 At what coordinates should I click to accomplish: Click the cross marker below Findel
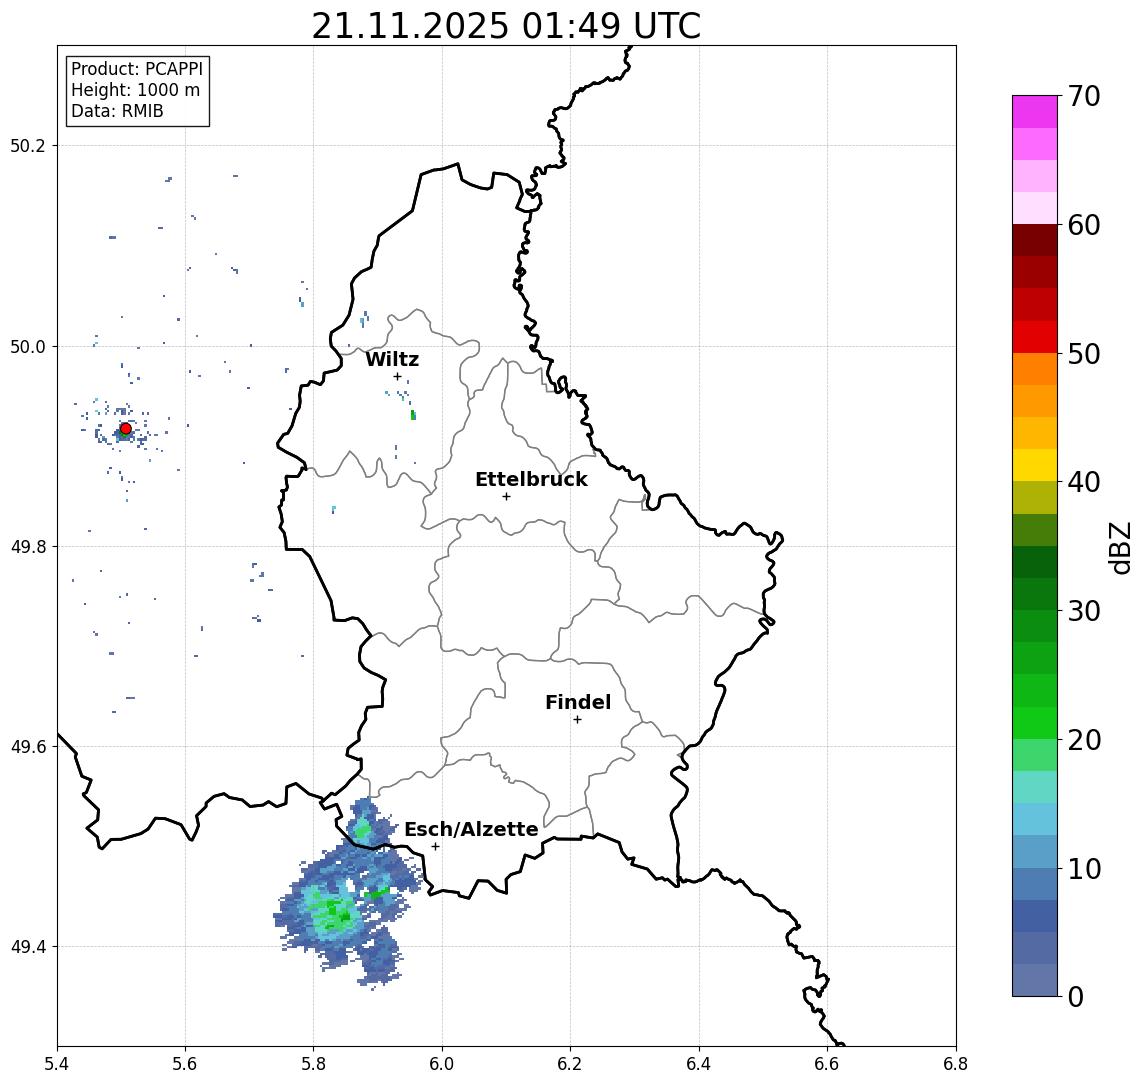tap(577, 720)
